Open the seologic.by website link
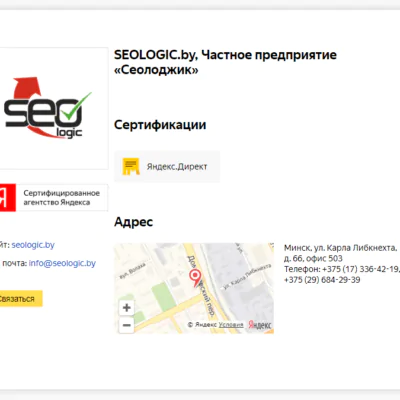400x400 pixels. pyautogui.click(x=33, y=245)
